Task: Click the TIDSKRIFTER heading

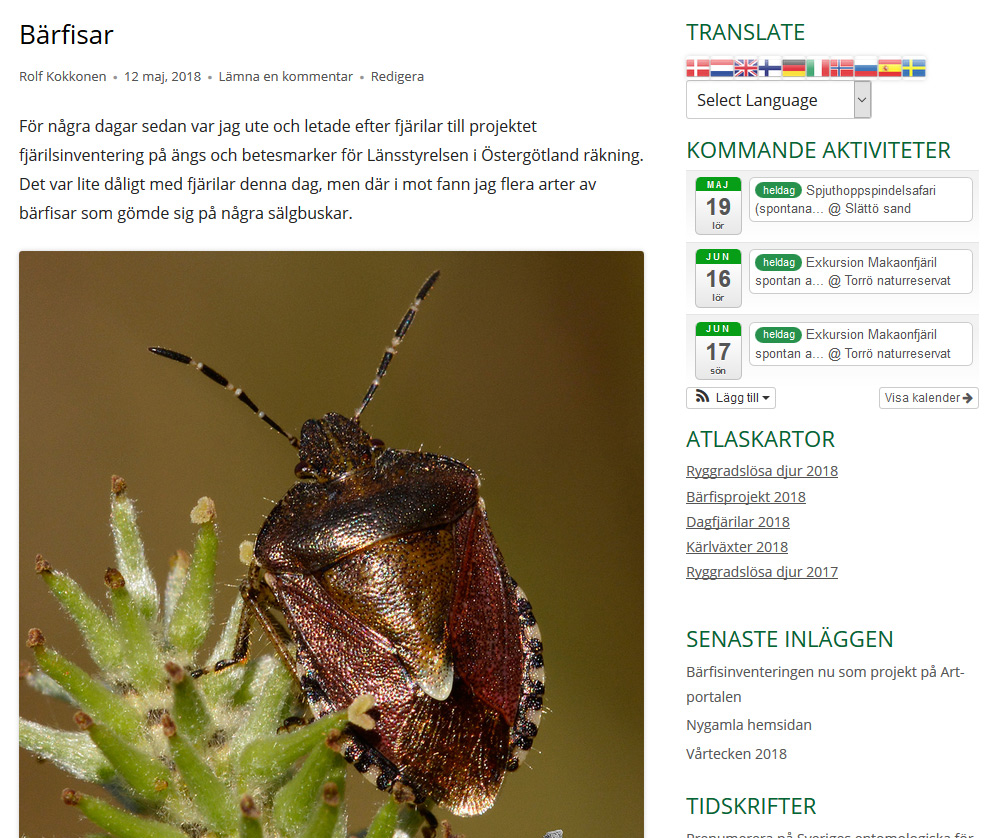Action: click(751, 807)
